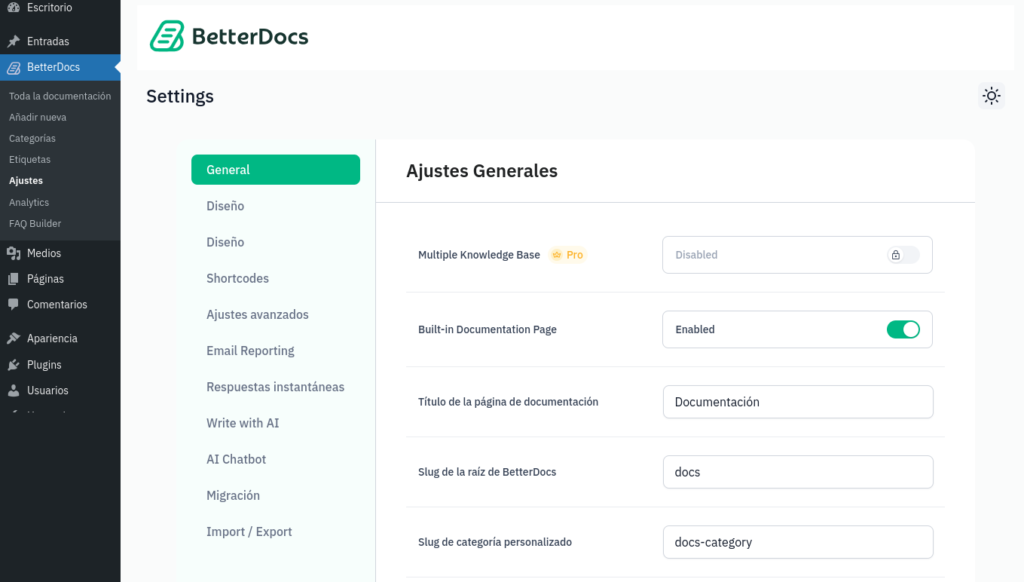Click the Entradas pin icon
Viewport: 1024px width, 582px height.
(x=14, y=41)
